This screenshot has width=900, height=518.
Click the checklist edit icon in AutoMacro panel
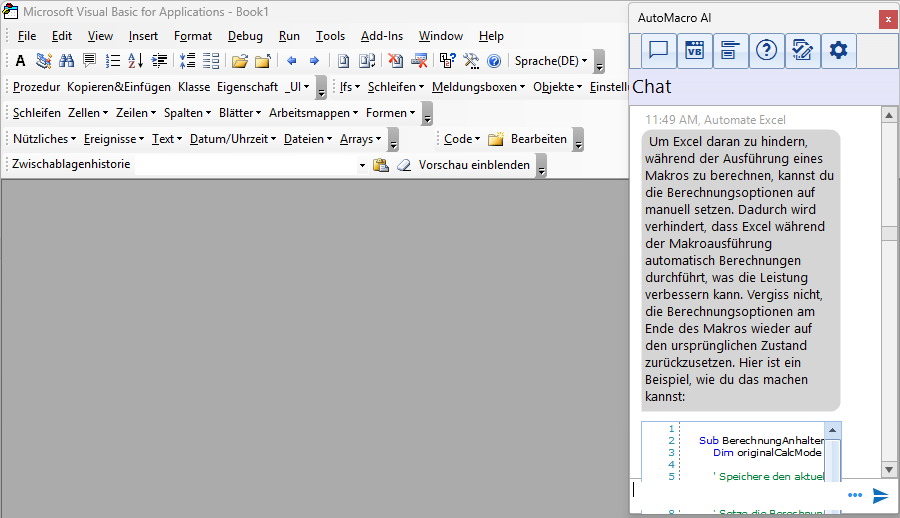[x=802, y=51]
